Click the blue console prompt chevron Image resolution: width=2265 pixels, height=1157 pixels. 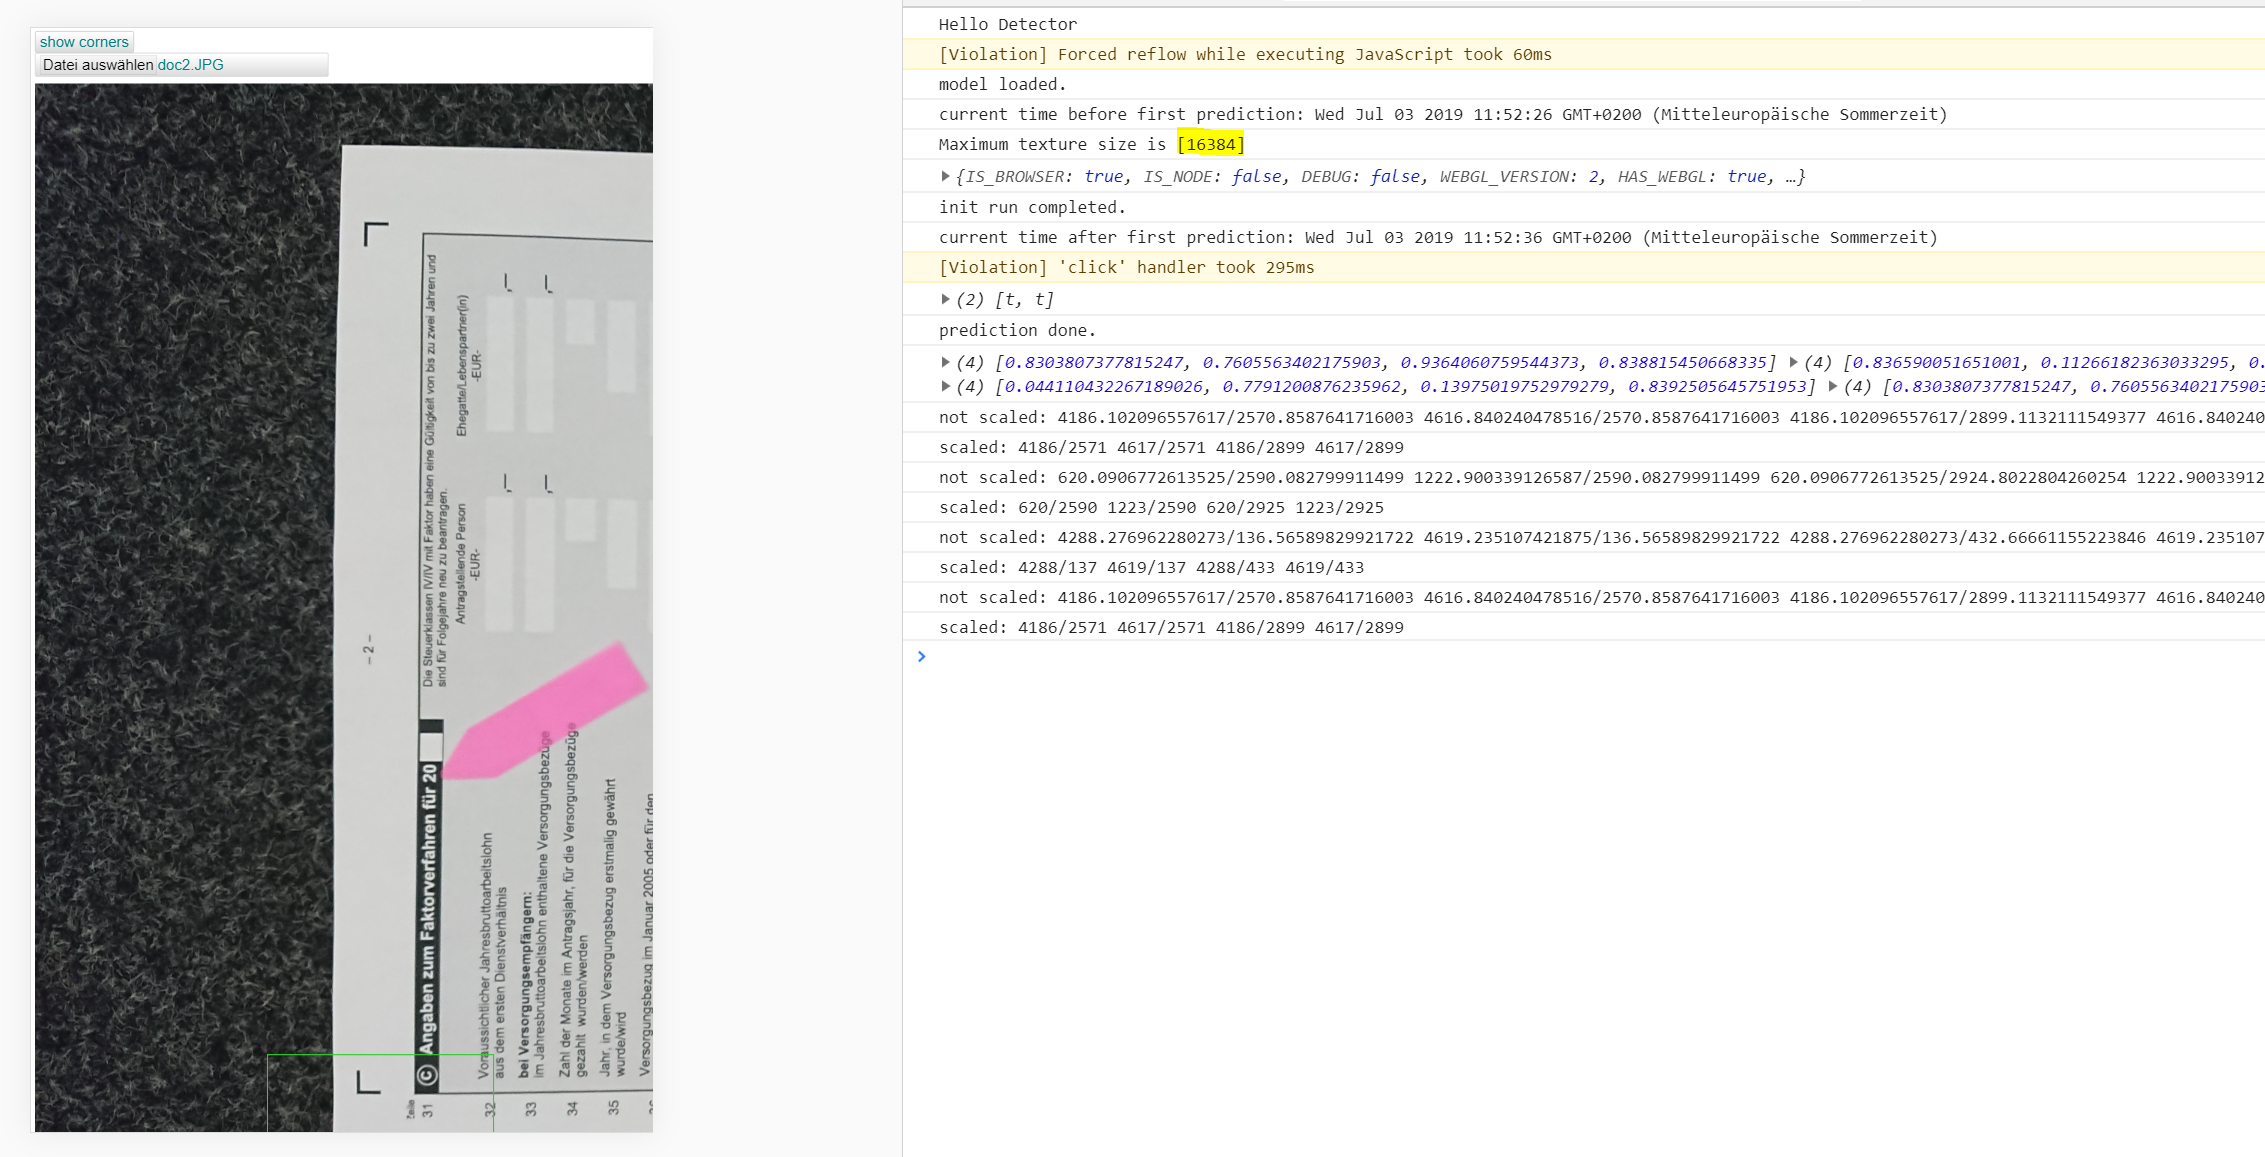921,657
